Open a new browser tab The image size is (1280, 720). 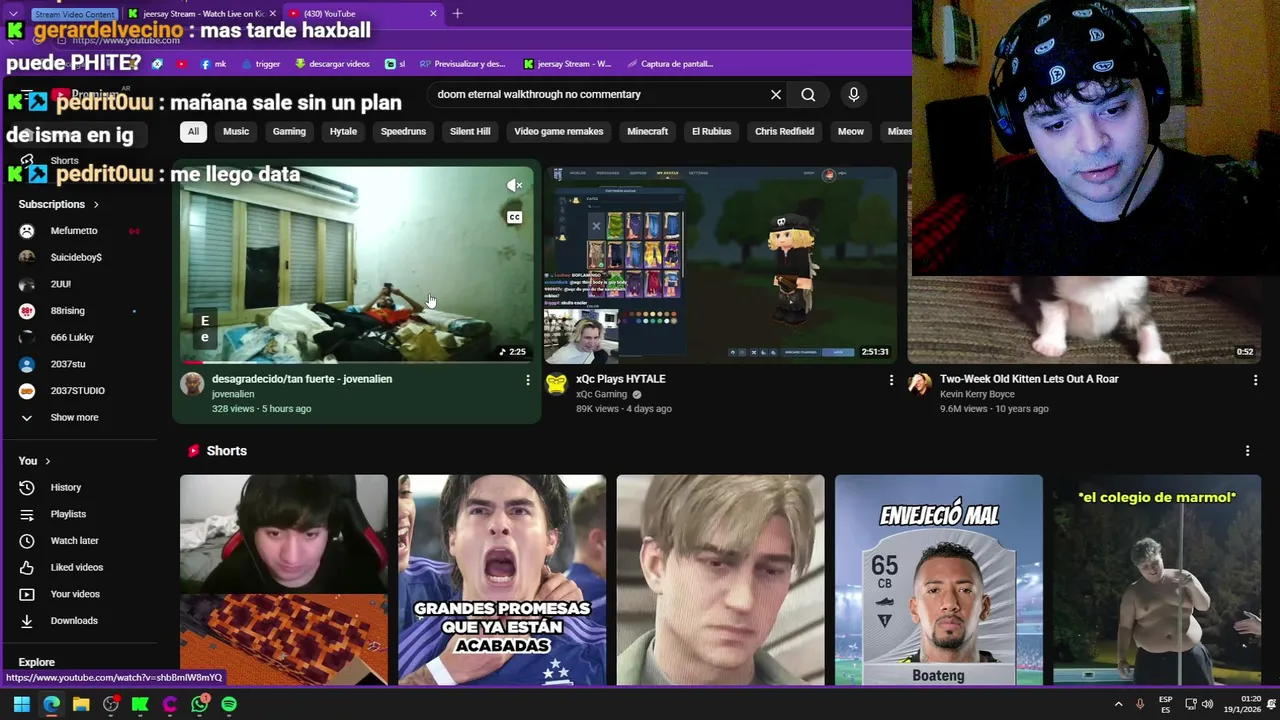pyautogui.click(x=457, y=14)
